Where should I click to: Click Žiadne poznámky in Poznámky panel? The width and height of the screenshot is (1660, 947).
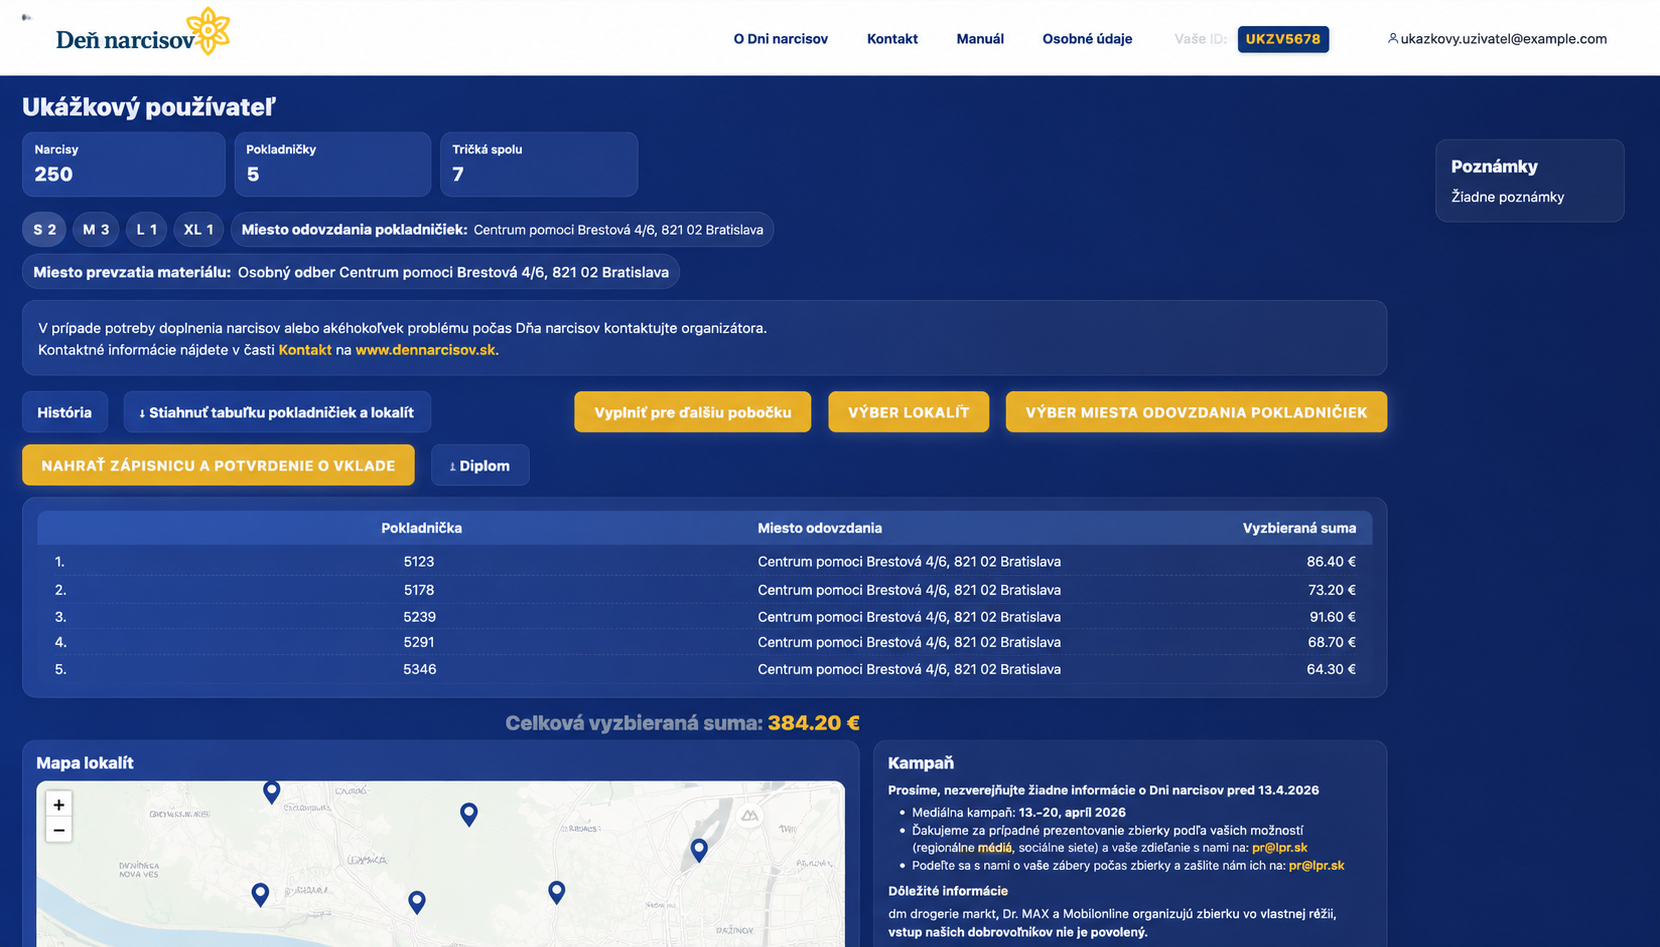(1507, 197)
